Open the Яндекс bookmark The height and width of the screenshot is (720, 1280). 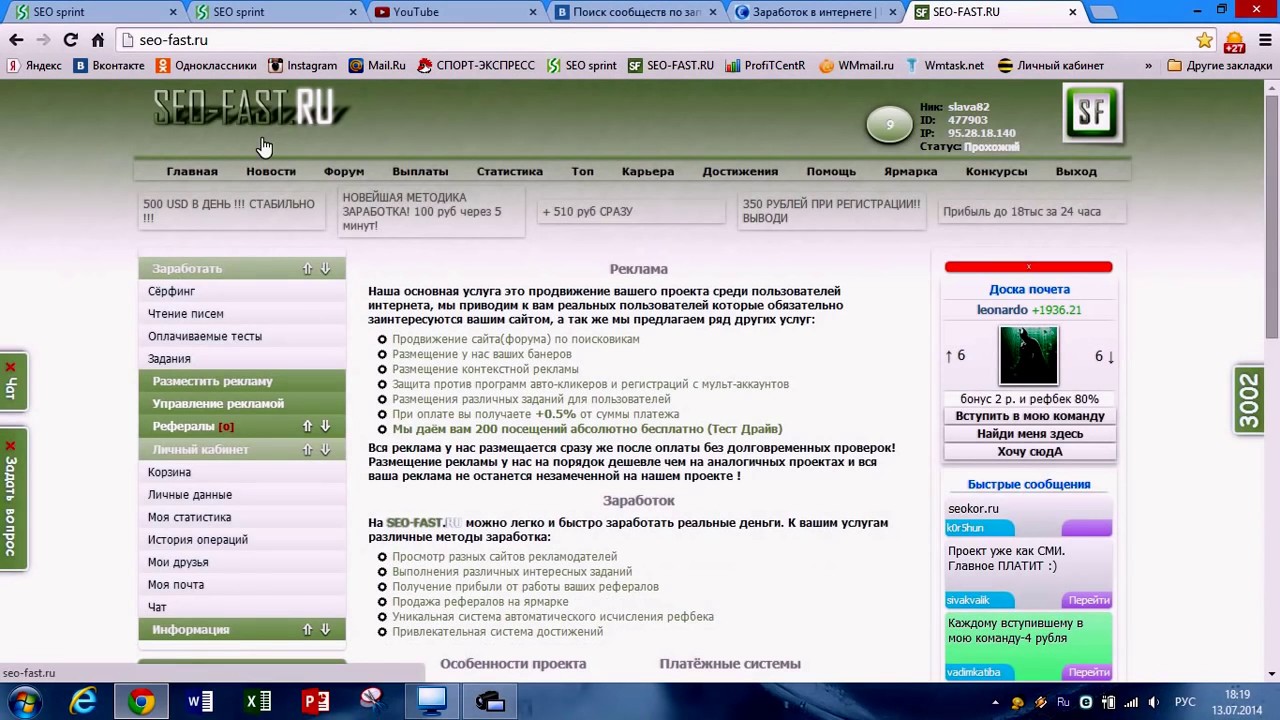[x=35, y=65]
